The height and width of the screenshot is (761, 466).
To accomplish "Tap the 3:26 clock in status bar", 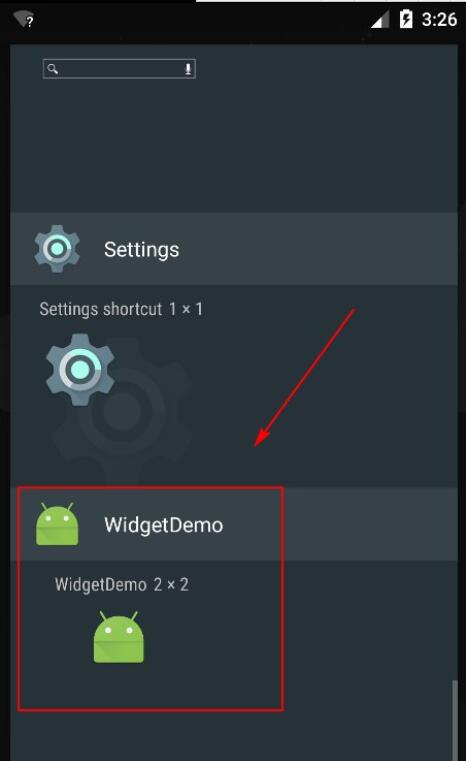I will tap(439, 20).
